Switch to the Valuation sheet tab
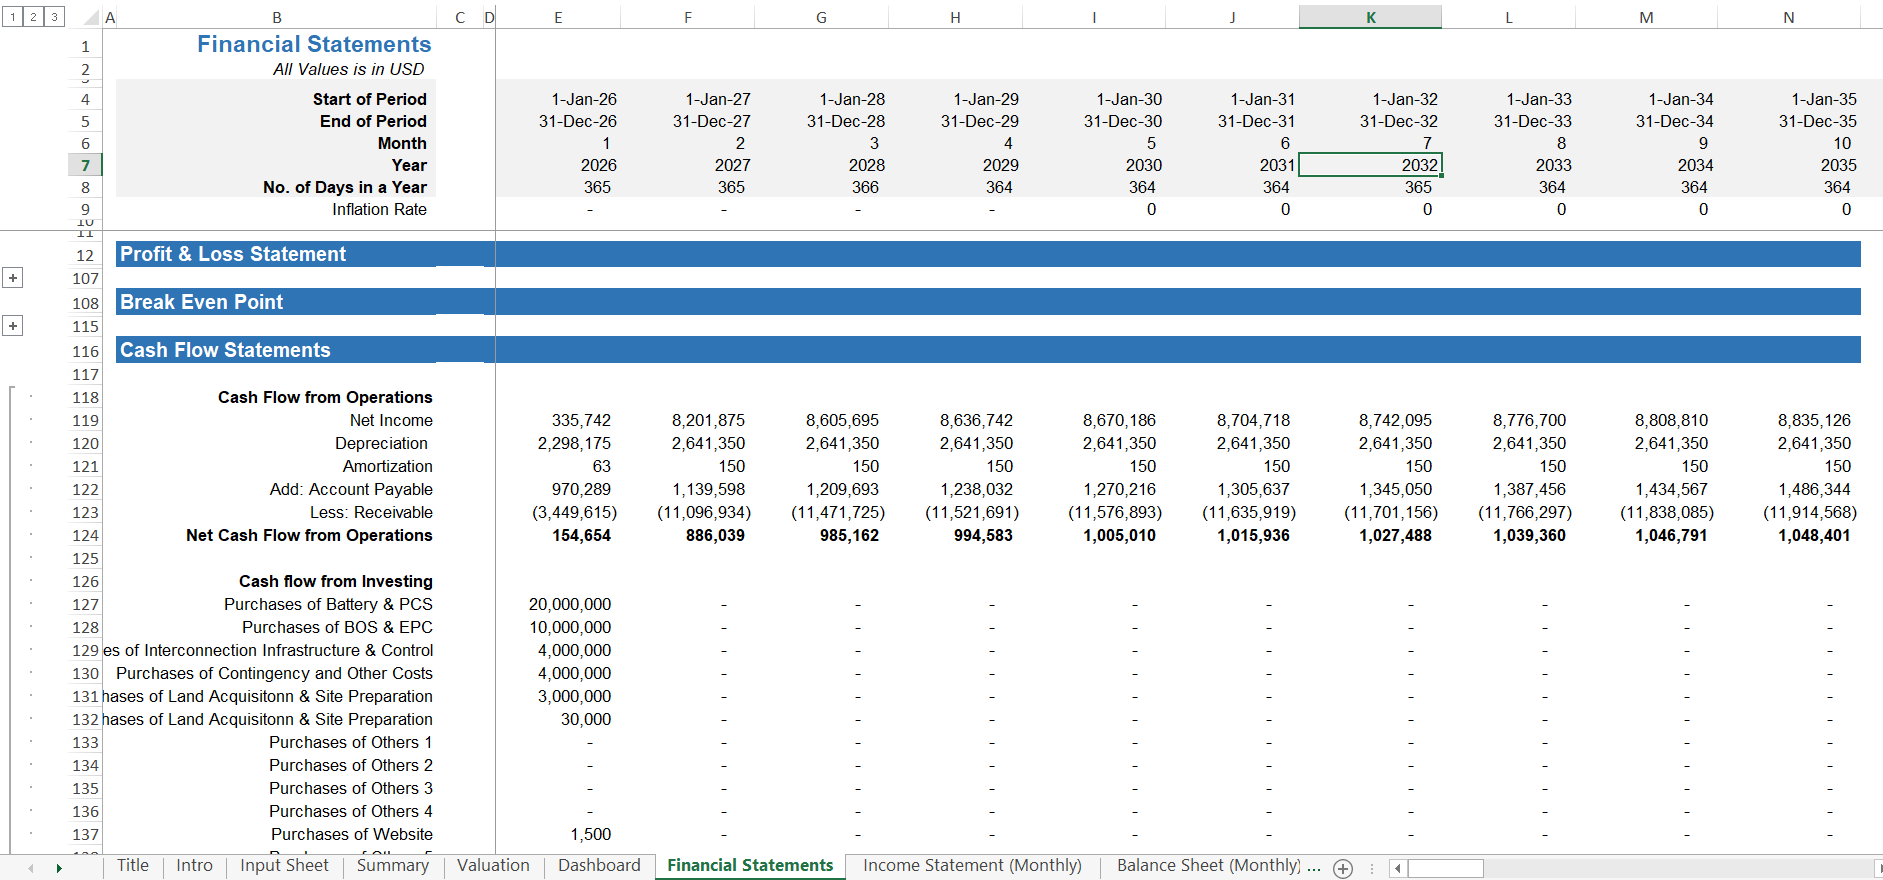 pos(493,866)
